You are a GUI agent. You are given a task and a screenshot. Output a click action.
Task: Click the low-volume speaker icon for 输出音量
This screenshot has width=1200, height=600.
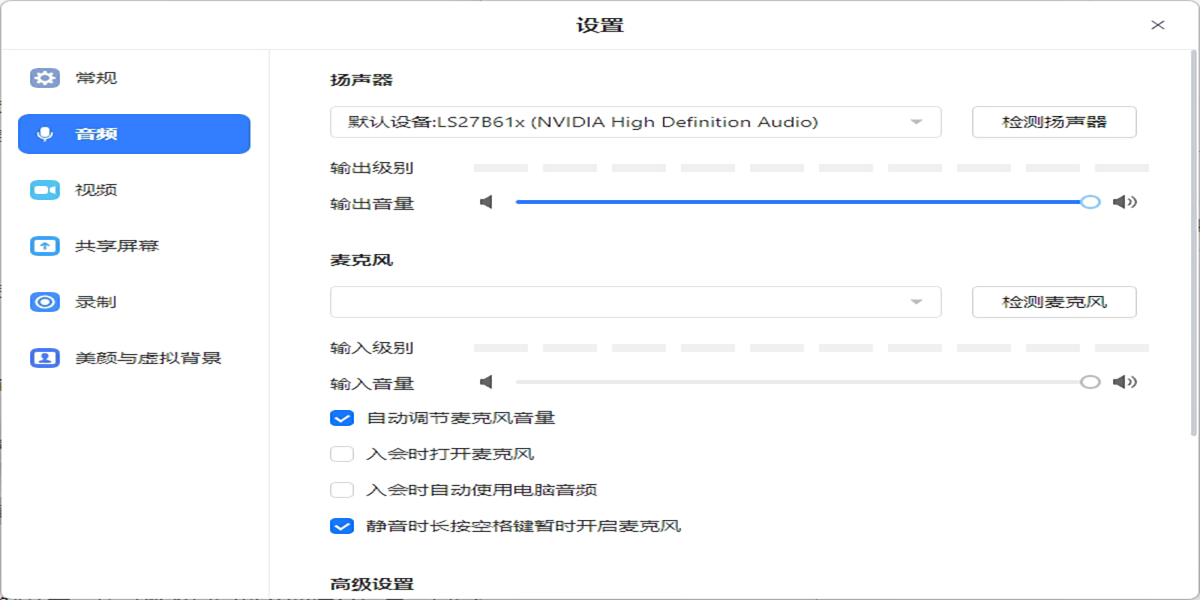click(x=486, y=202)
